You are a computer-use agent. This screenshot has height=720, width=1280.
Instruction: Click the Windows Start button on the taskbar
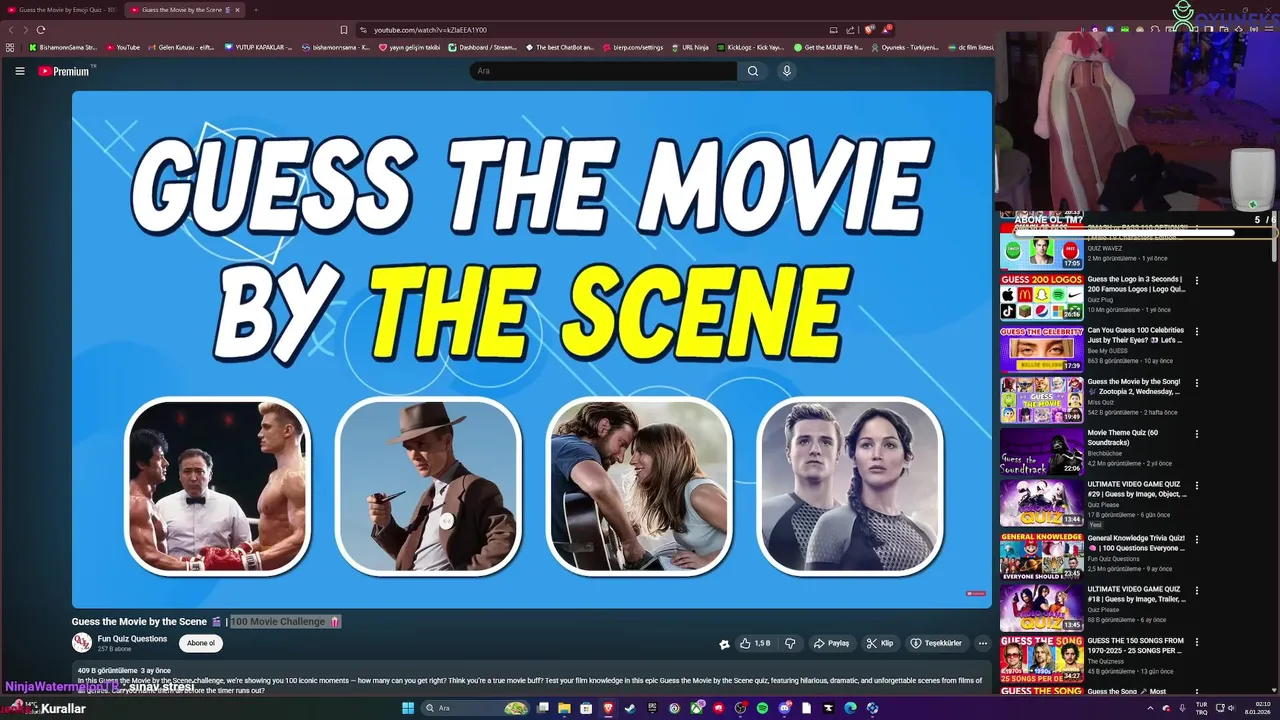click(x=408, y=708)
